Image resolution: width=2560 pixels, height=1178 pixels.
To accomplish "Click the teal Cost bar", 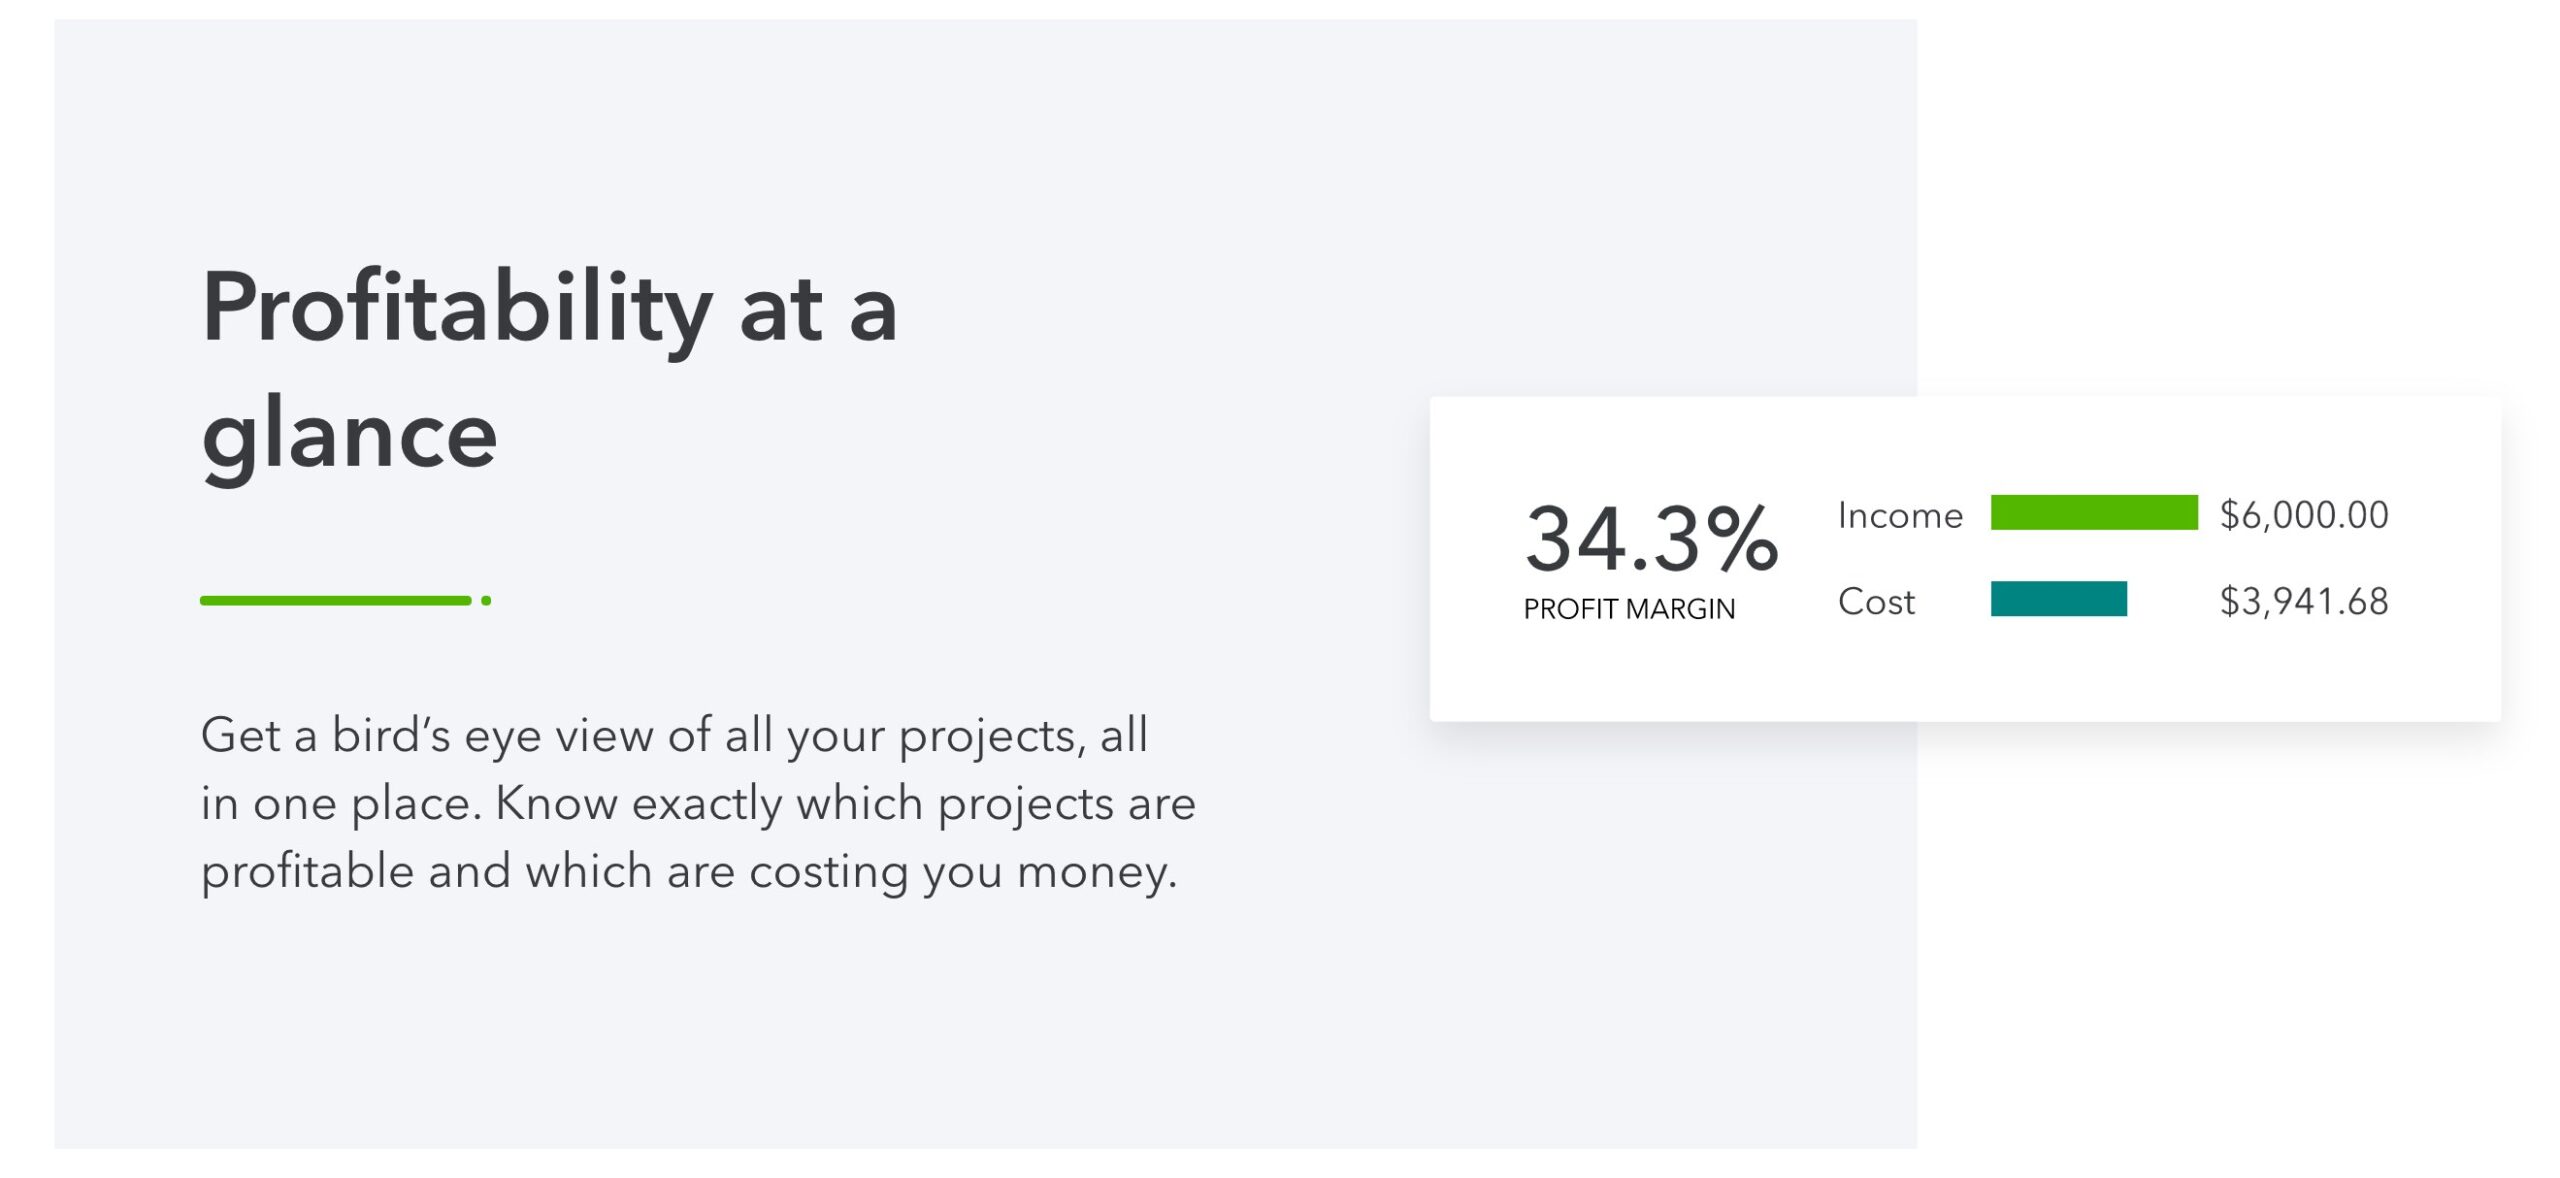I will (x=2058, y=599).
